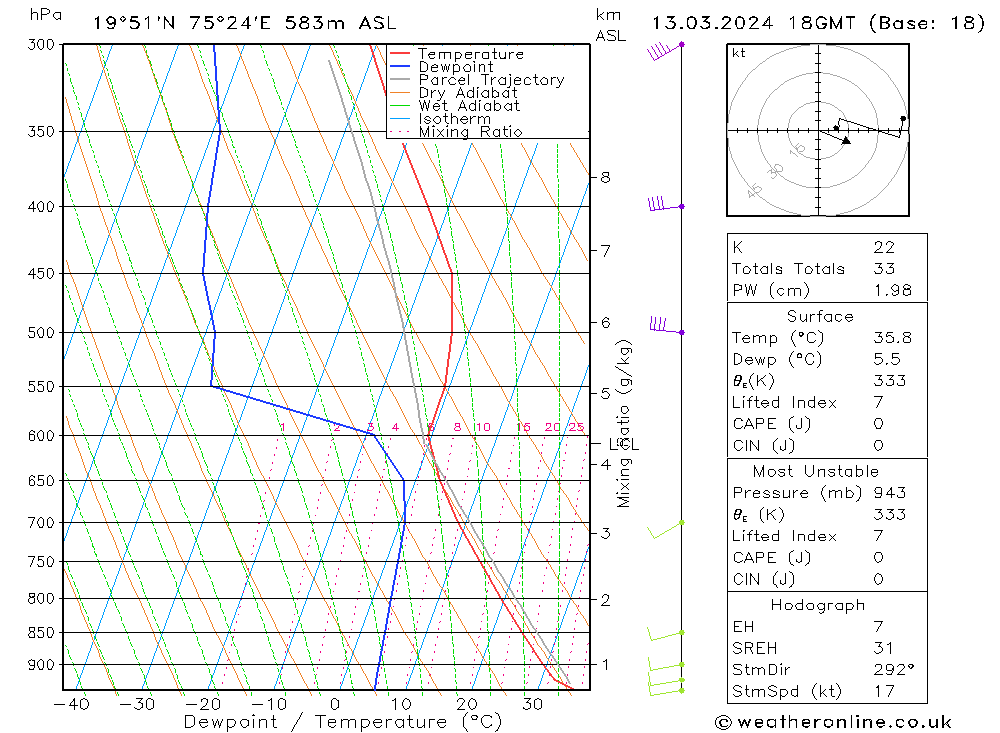
Task: Click the weatheronline.co.uk copyright text
Action: pyautogui.click(x=834, y=722)
